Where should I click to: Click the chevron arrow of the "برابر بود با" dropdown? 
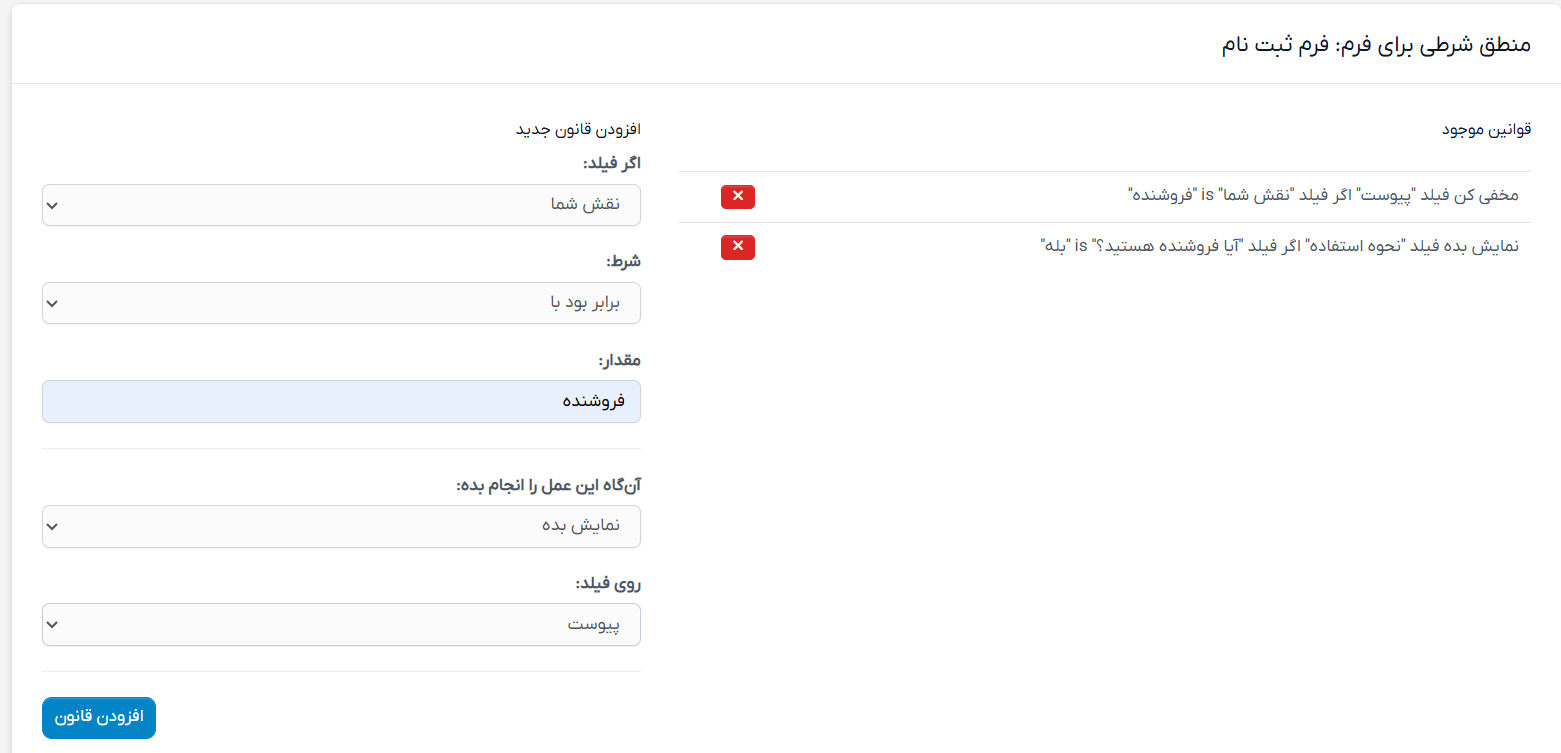click(53, 303)
